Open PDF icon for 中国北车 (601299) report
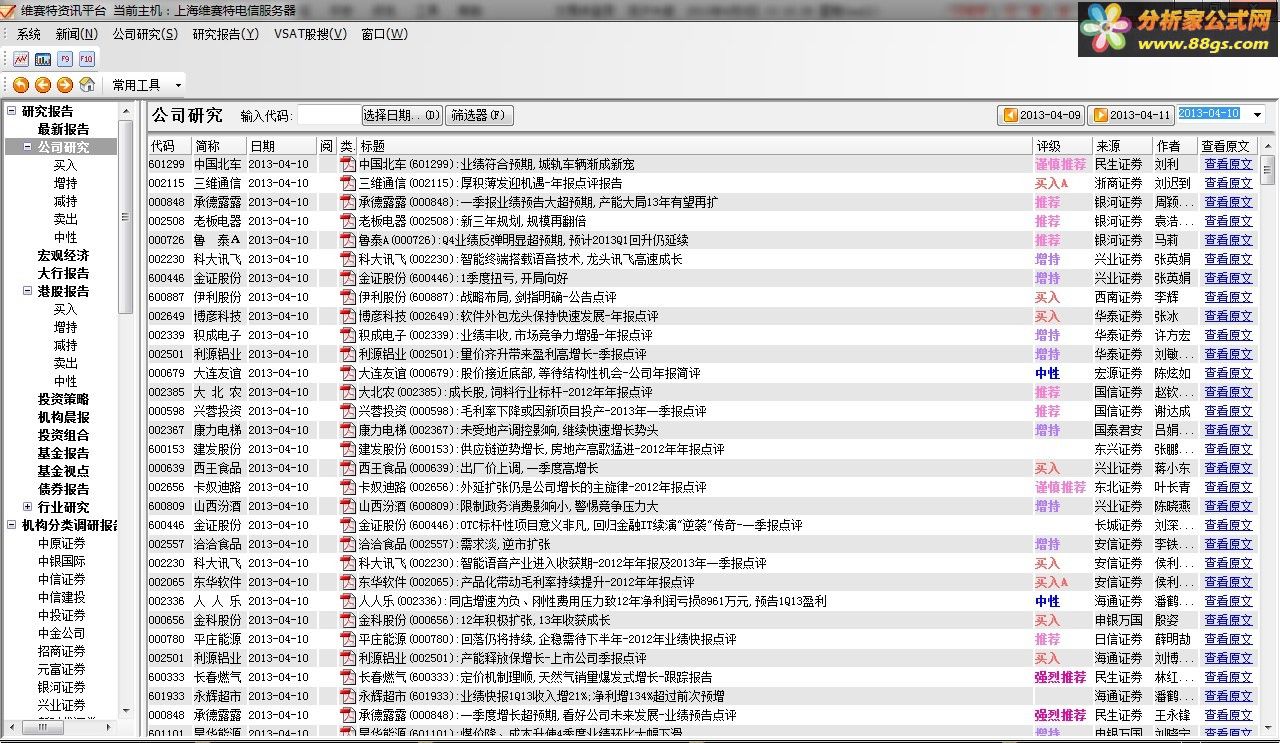This screenshot has width=1280, height=743. [349, 164]
